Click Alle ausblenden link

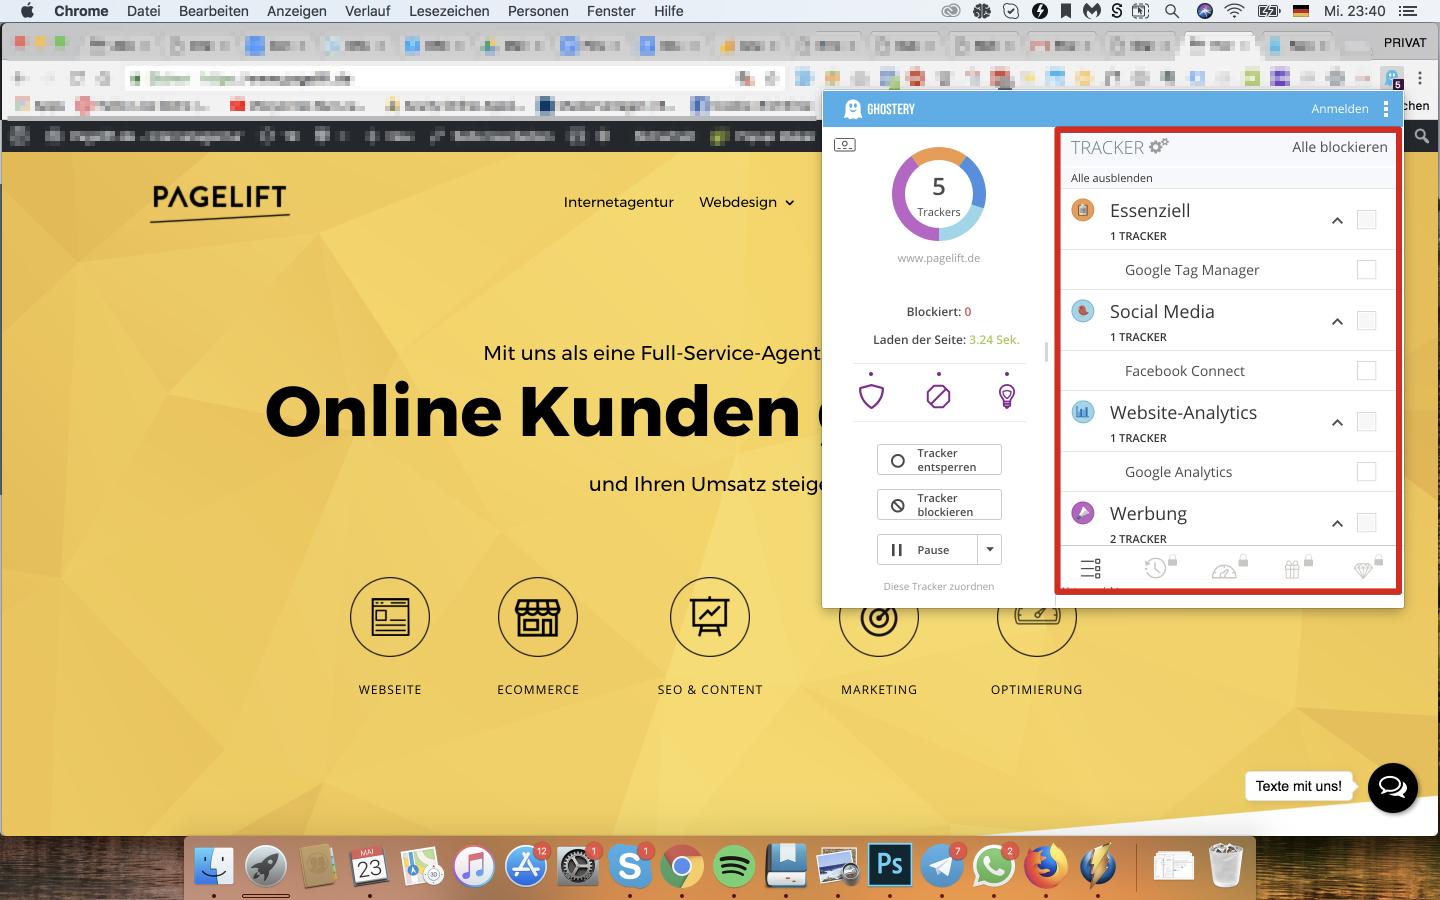click(x=1112, y=178)
